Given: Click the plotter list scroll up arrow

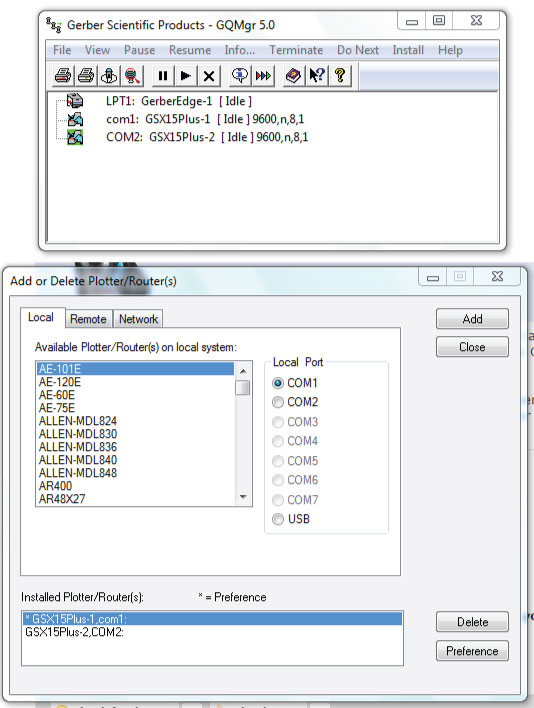Looking at the screenshot, I should (243, 371).
